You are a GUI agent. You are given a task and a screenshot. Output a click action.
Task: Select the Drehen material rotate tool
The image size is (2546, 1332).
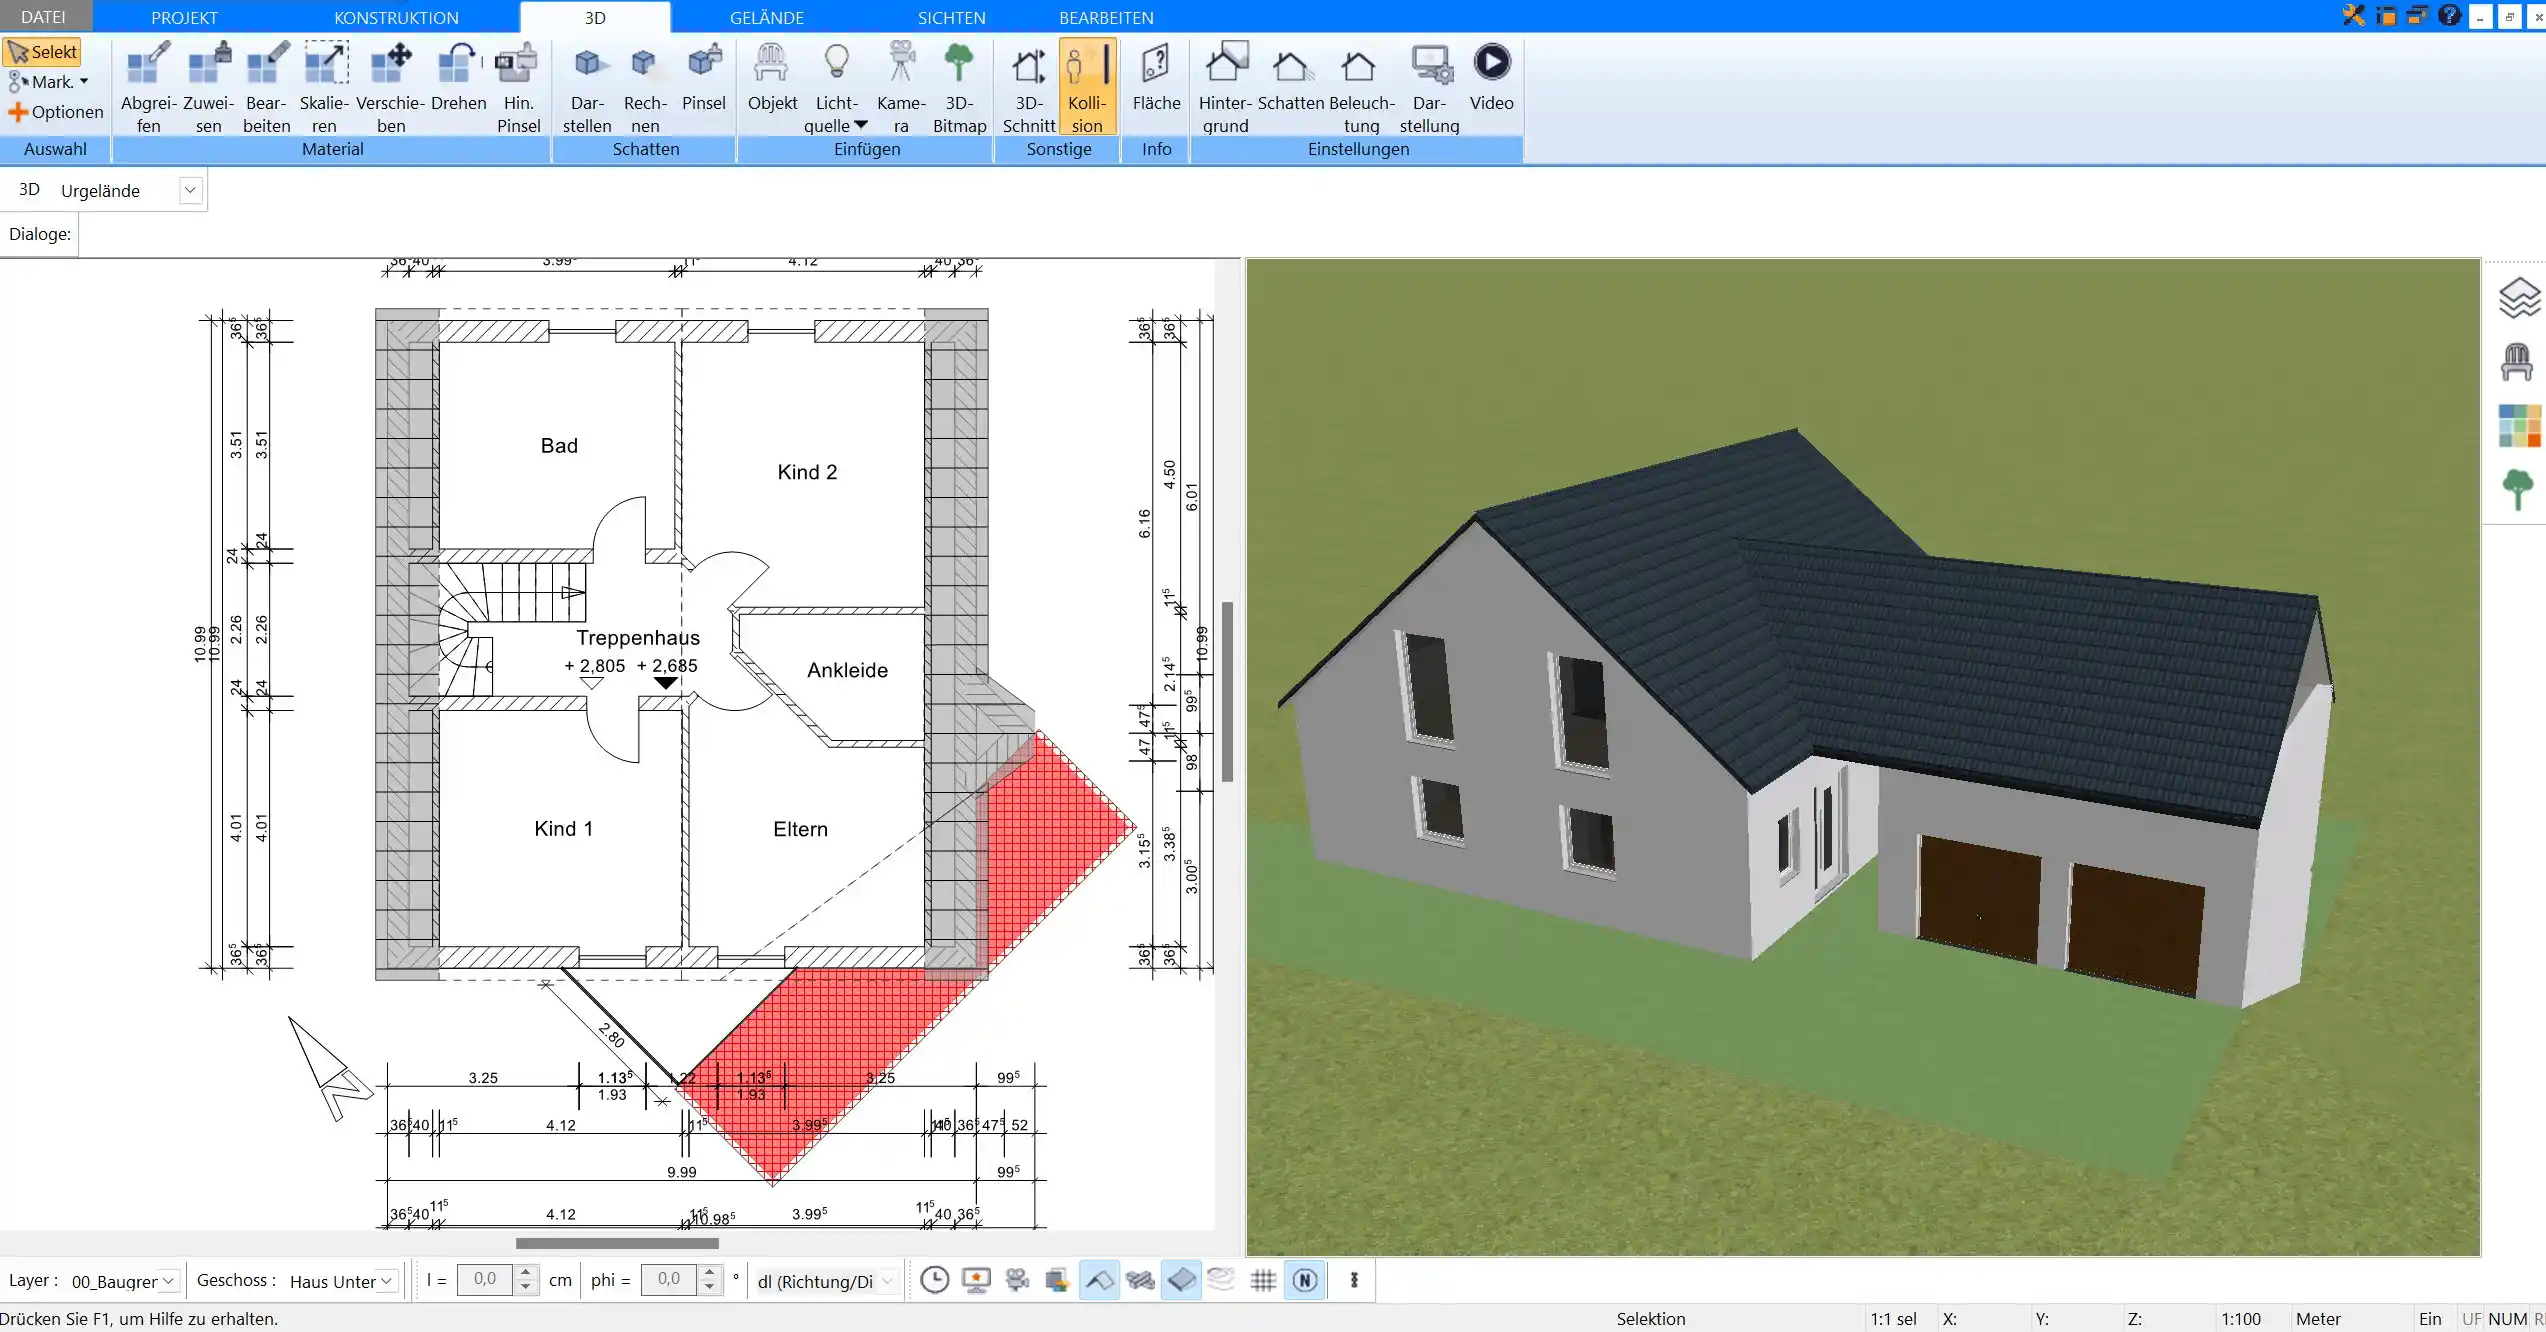(459, 76)
